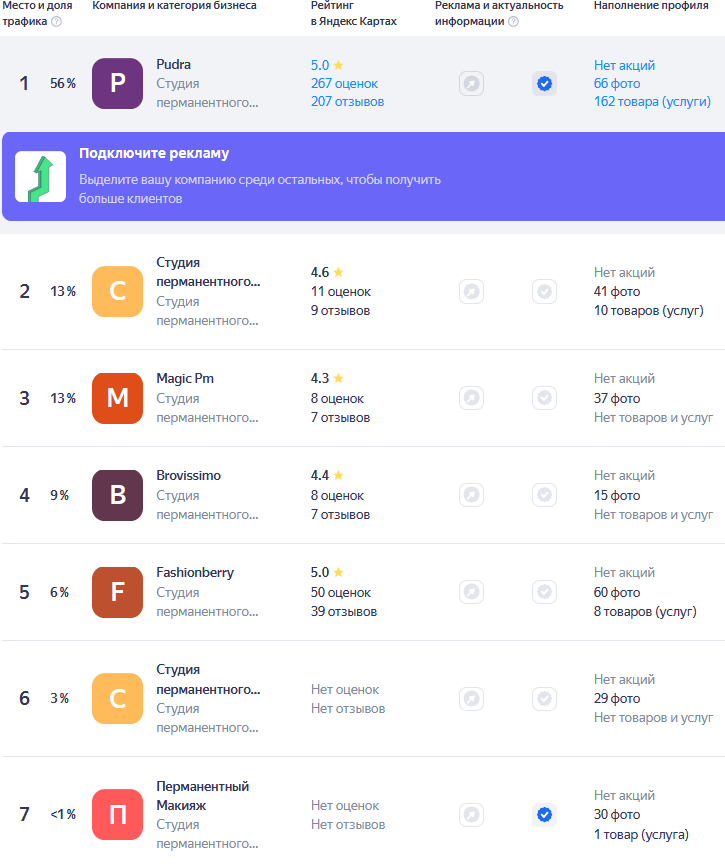Click the verification badge in Brovissimo row

coord(544,495)
